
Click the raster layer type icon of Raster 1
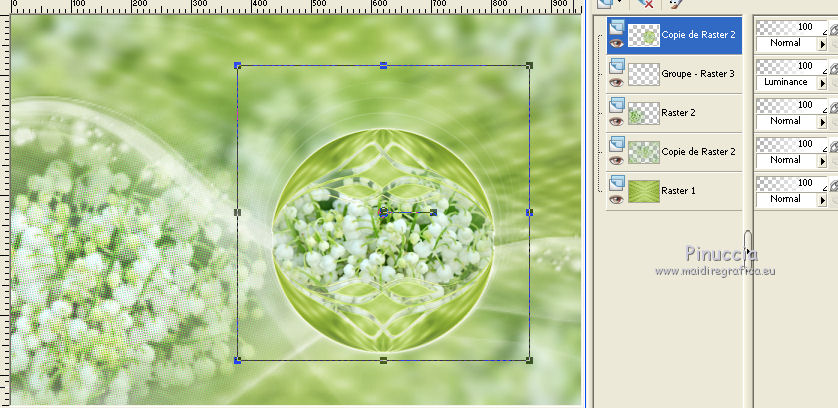(617, 182)
